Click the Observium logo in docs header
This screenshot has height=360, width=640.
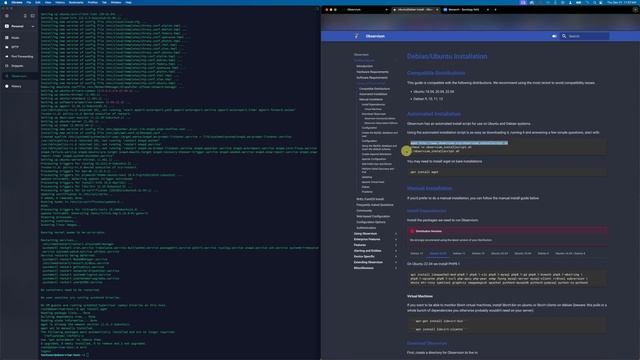pyautogui.click(x=356, y=36)
